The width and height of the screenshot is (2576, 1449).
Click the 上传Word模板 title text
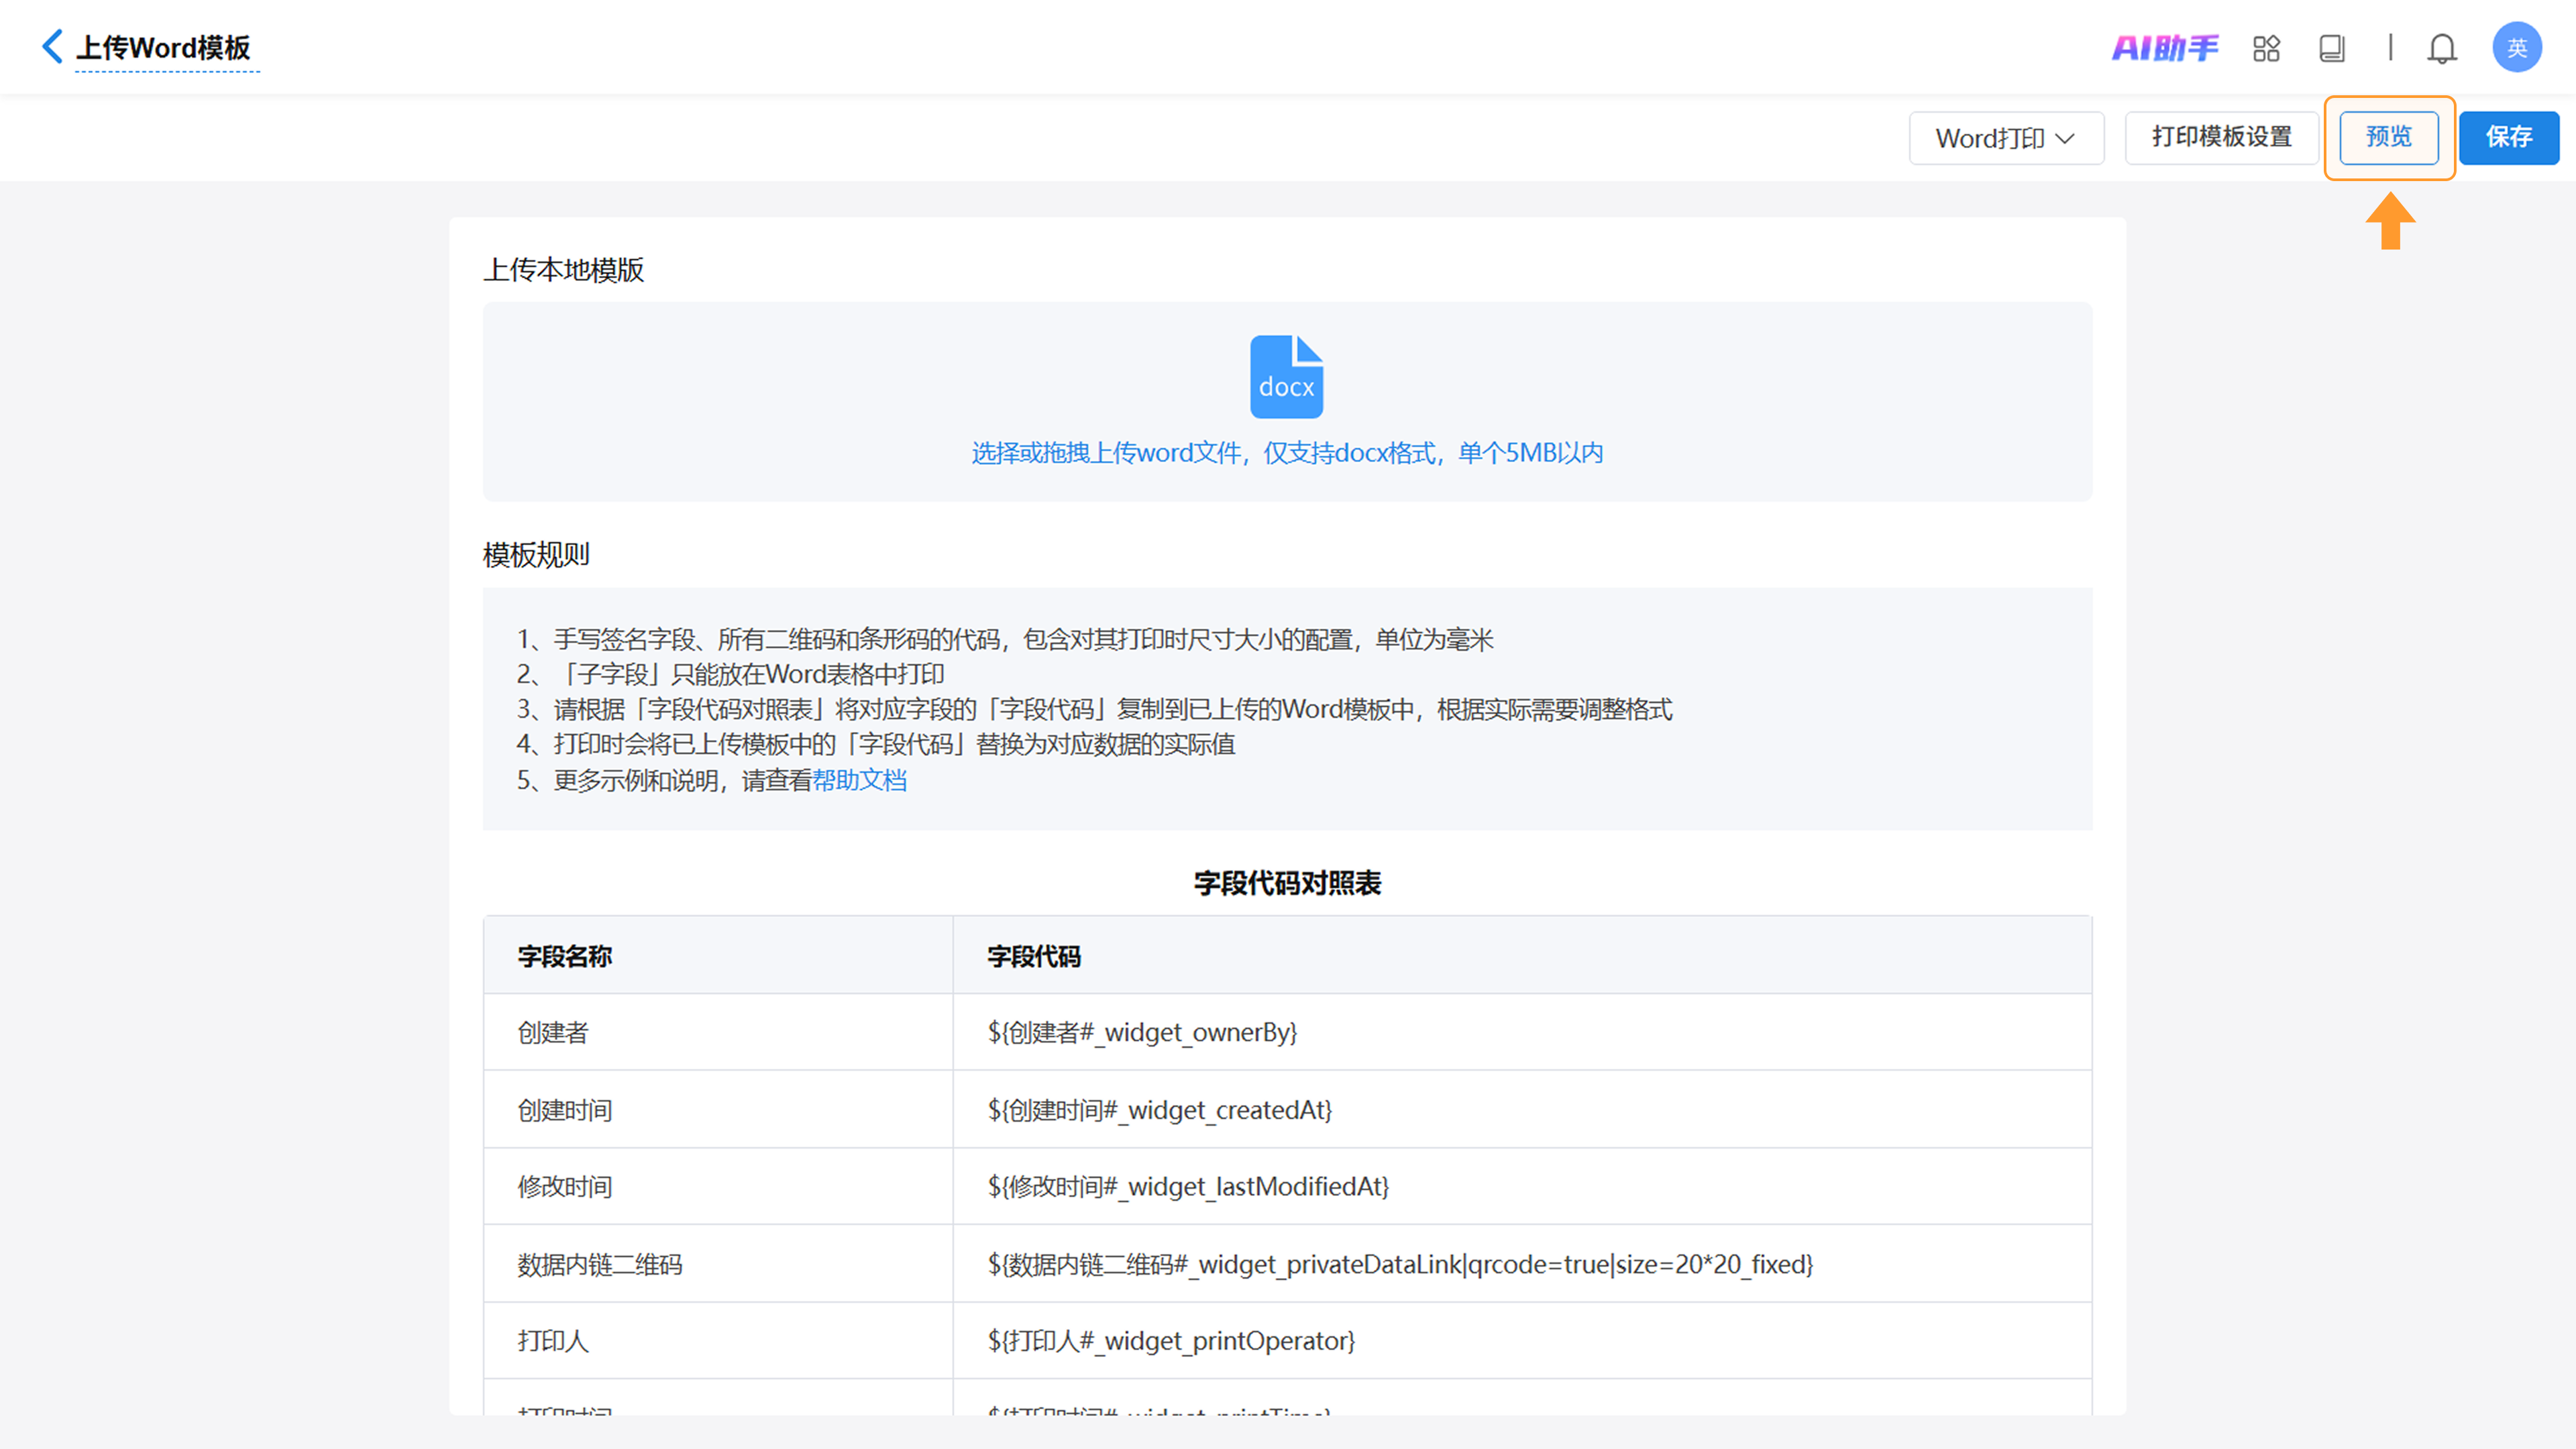click(164, 48)
